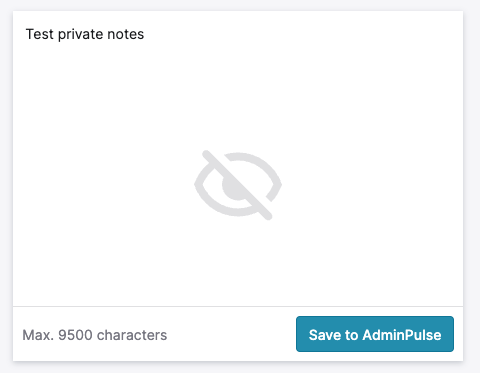
Task: Click the diagonal slash of the eye icon
Action: (x=238, y=185)
